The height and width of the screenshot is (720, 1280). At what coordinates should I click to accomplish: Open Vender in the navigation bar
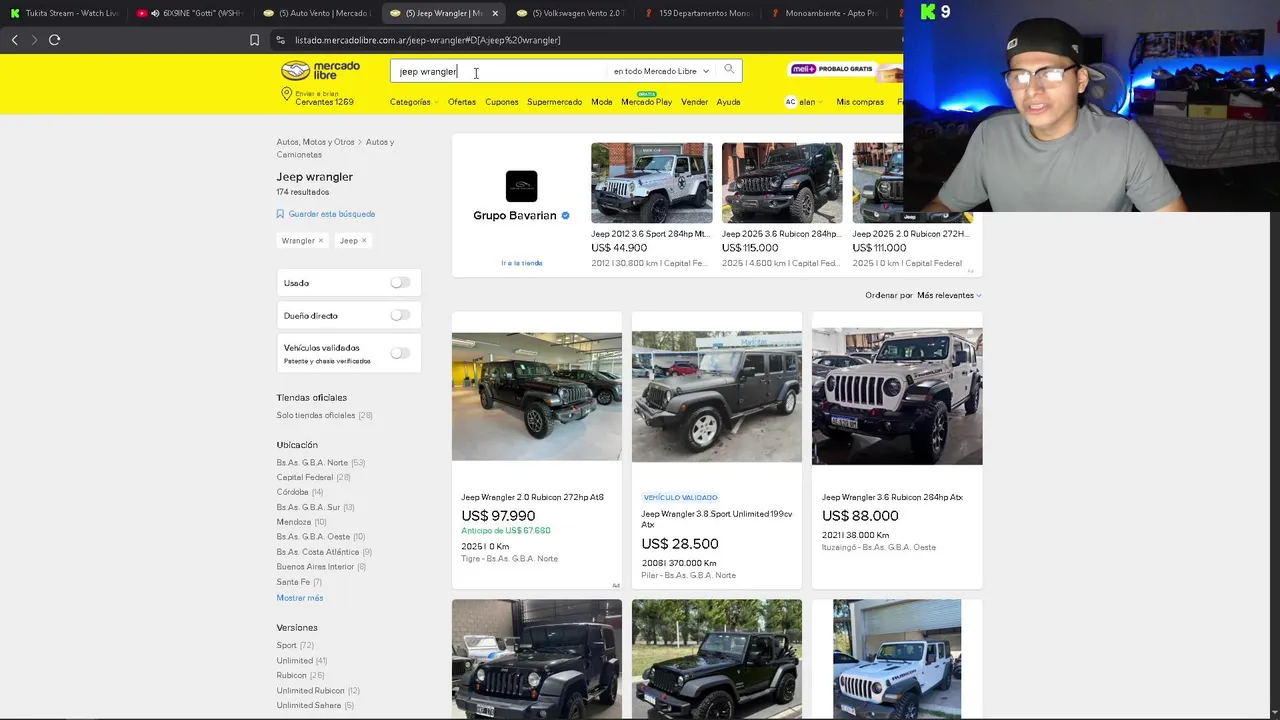tap(694, 102)
